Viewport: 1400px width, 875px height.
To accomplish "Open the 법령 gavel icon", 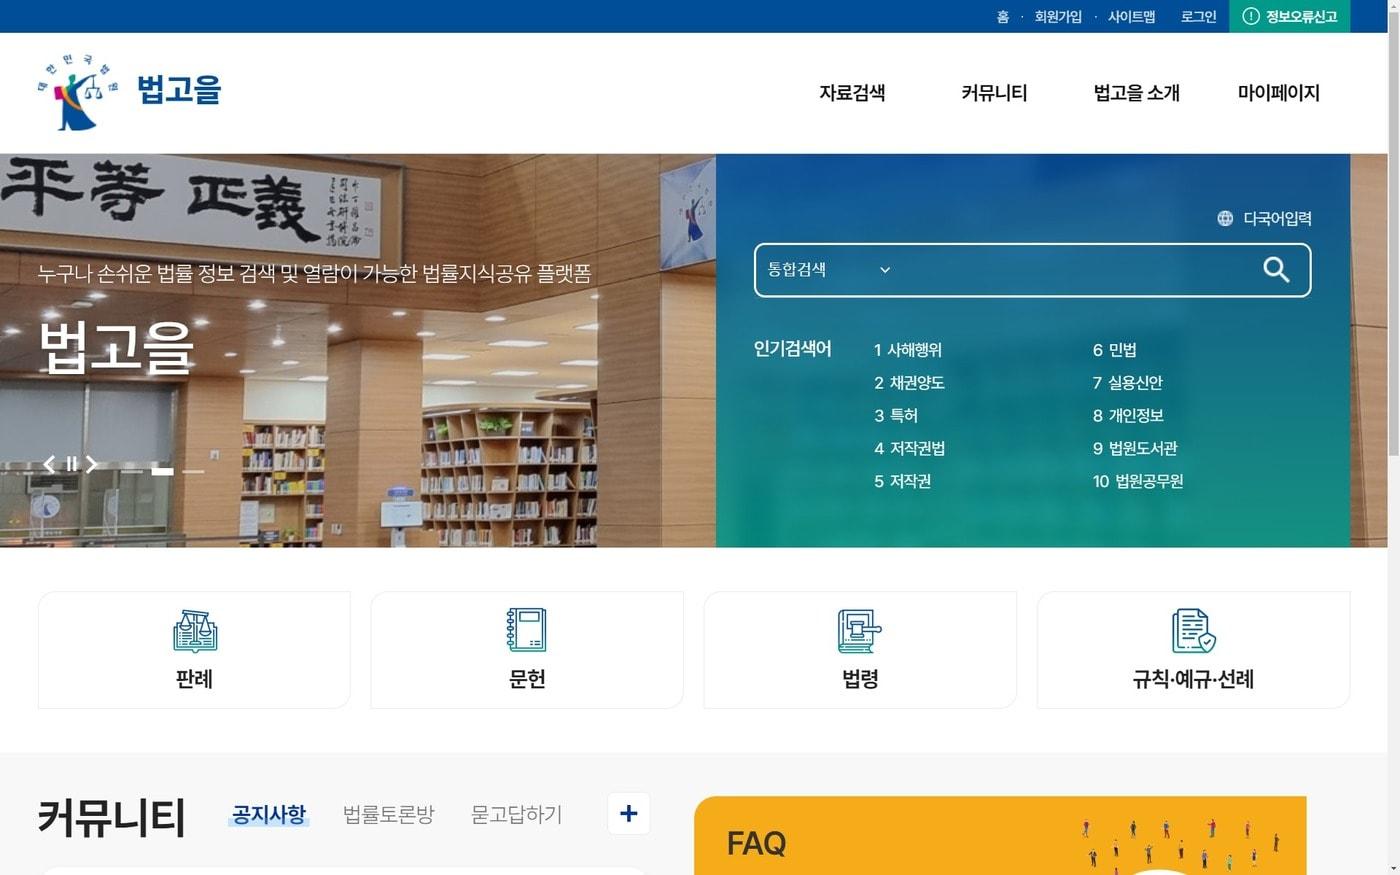I will click(860, 631).
